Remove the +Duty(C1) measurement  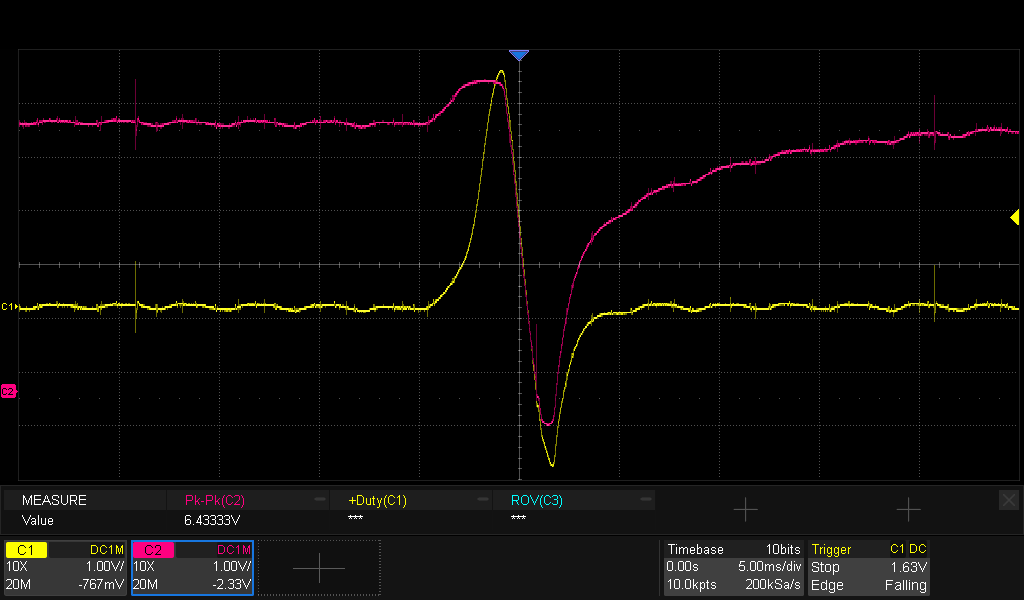point(482,499)
